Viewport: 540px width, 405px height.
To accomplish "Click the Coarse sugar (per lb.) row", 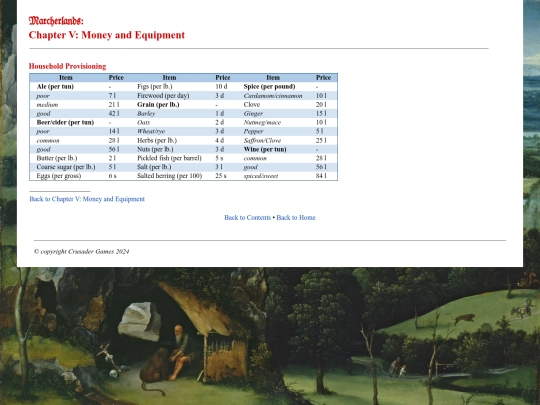I will pyautogui.click(x=66, y=167).
